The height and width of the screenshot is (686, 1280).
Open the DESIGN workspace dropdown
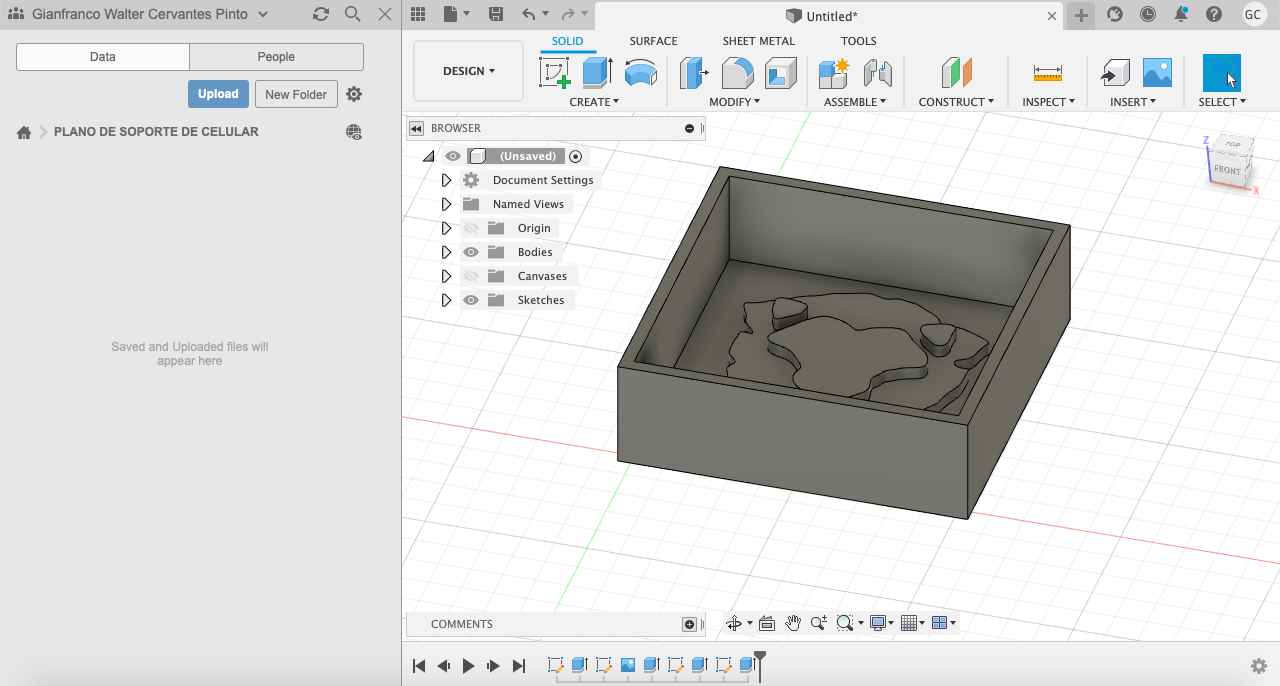tap(469, 71)
